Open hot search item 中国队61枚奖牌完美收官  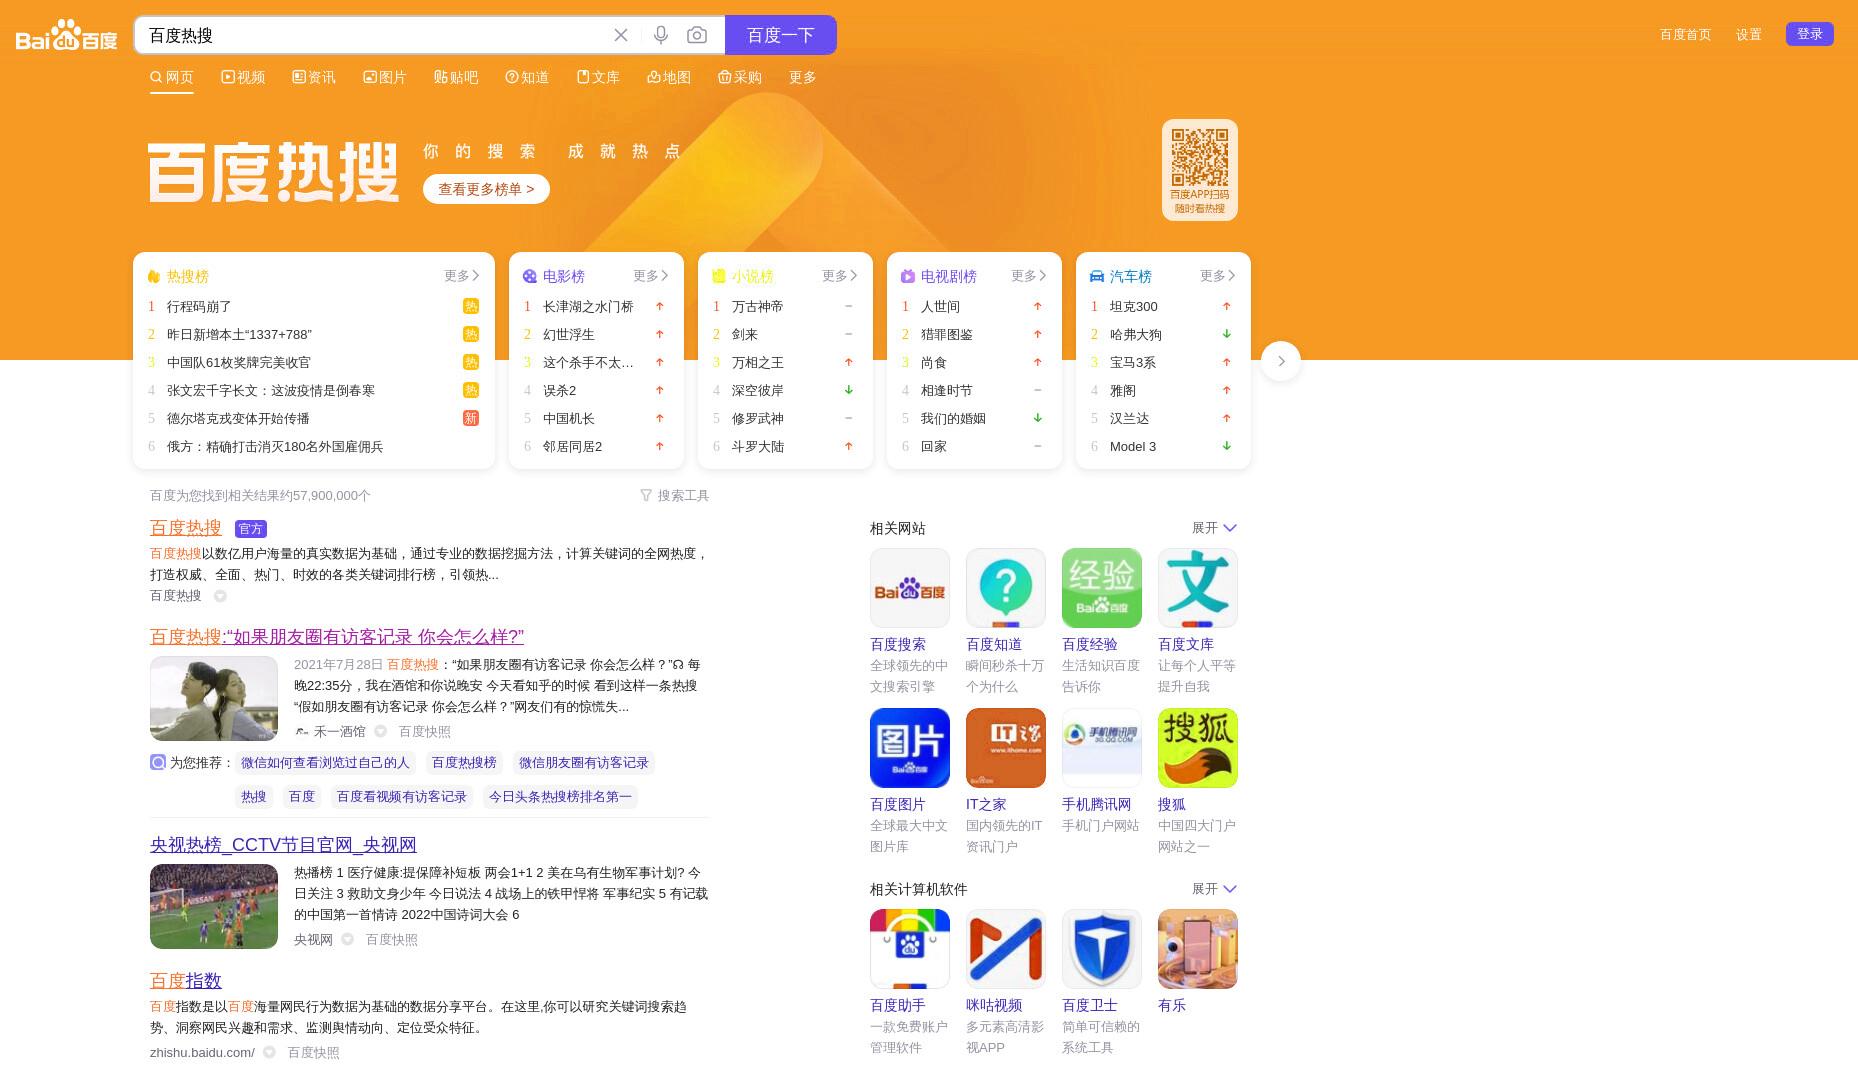(239, 362)
